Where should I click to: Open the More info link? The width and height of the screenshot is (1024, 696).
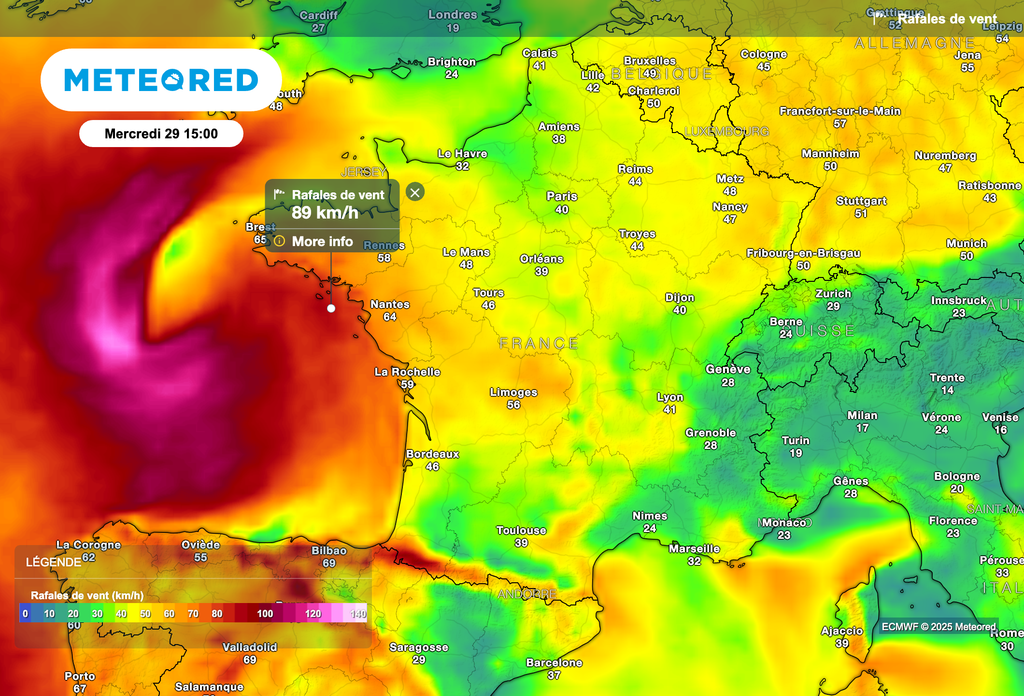tap(322, 241)
